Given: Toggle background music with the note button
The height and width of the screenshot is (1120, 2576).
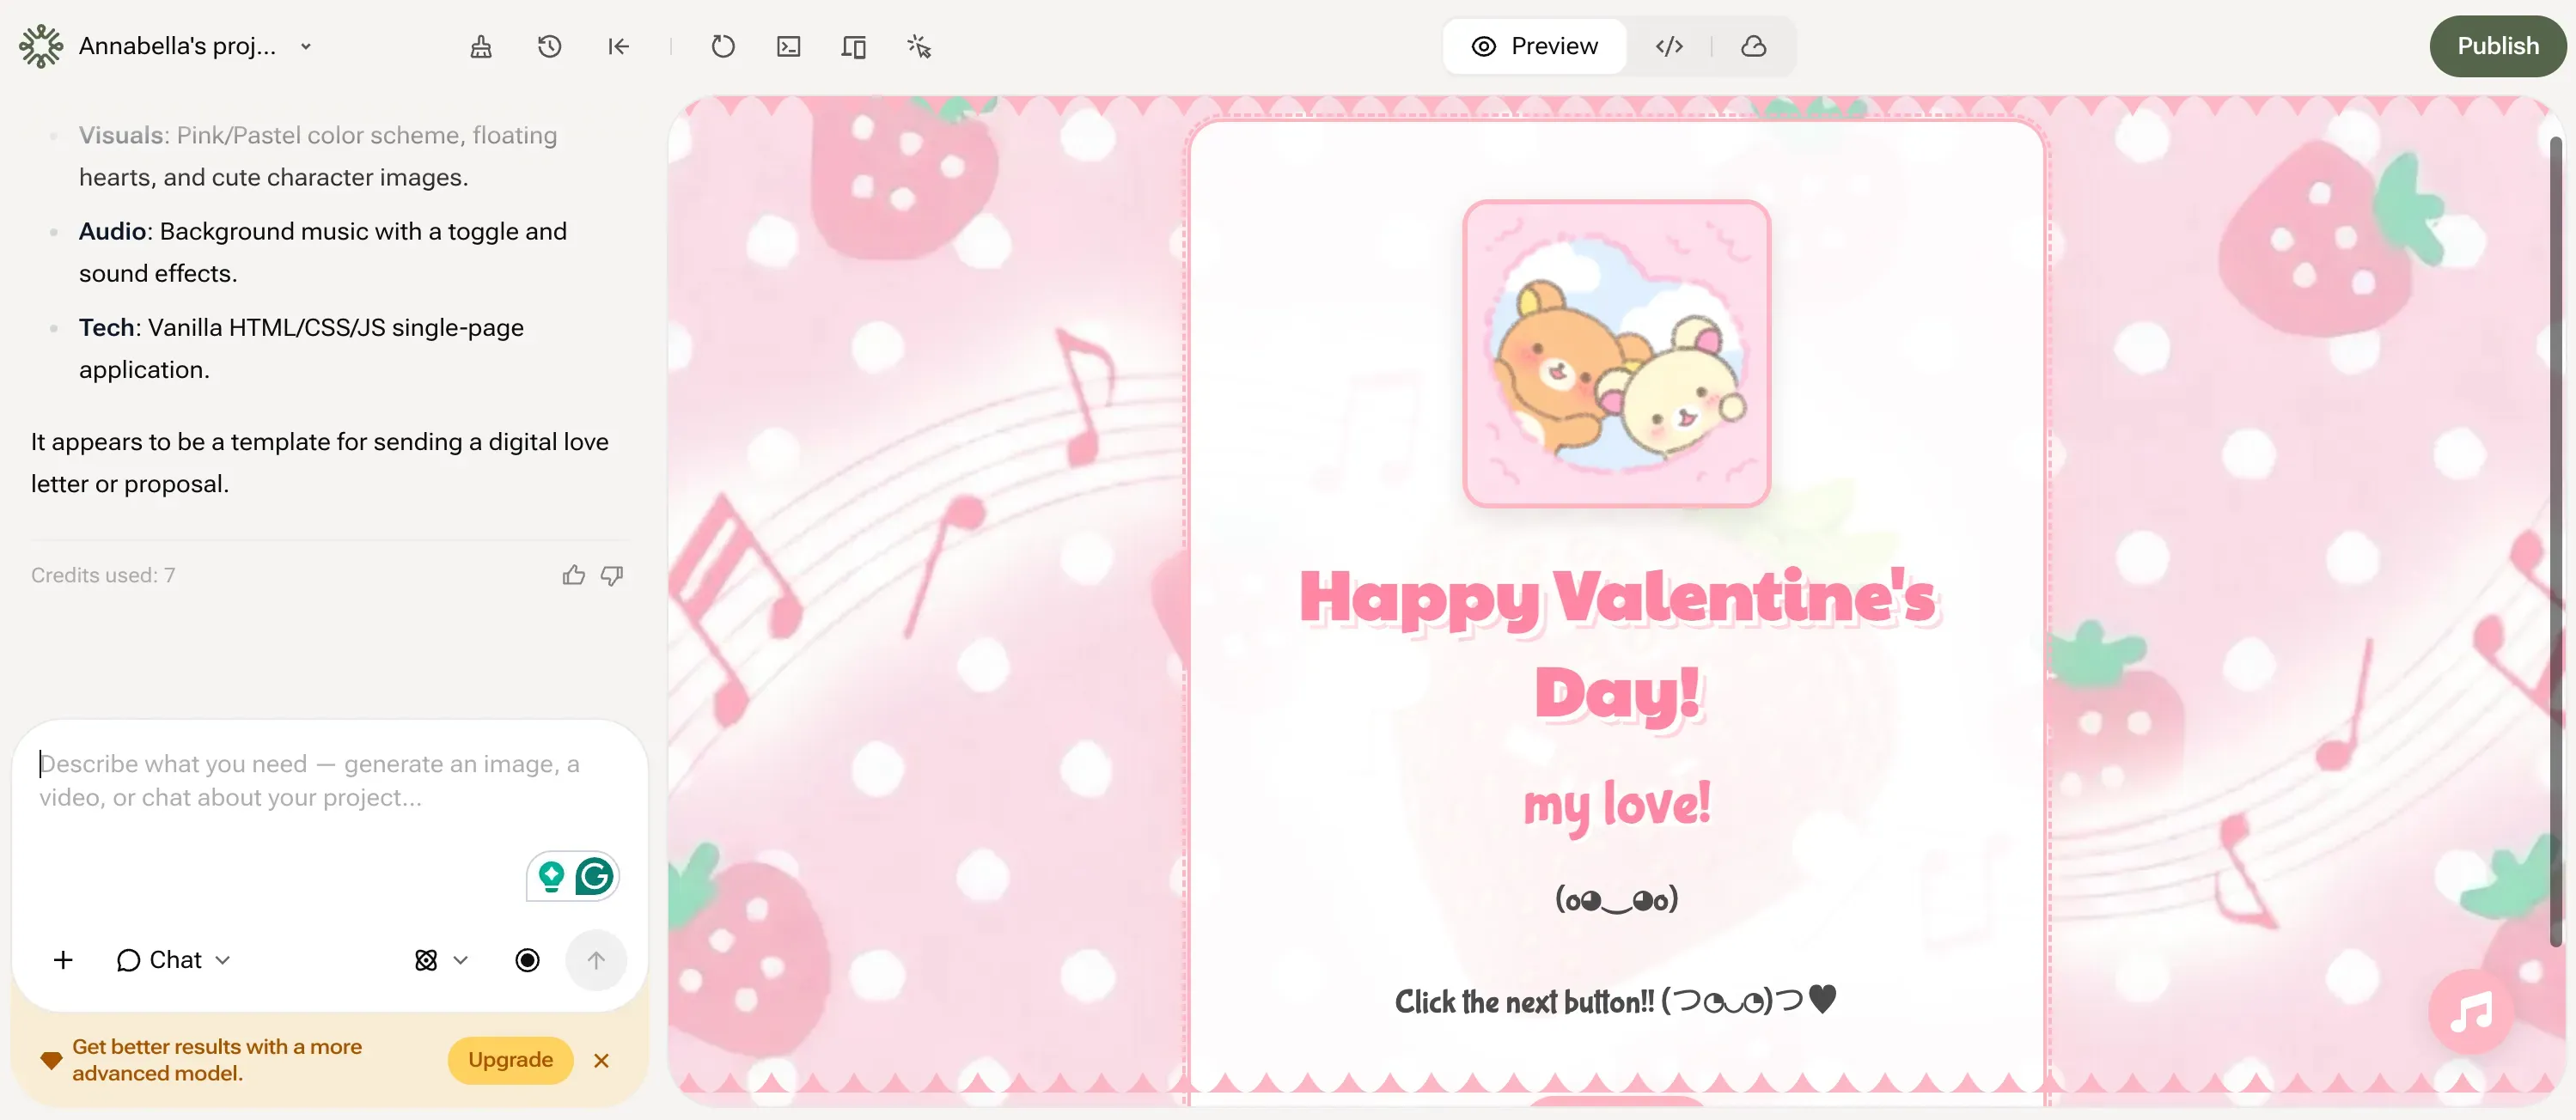Looking at the screenshot, I should 2470,1011.
